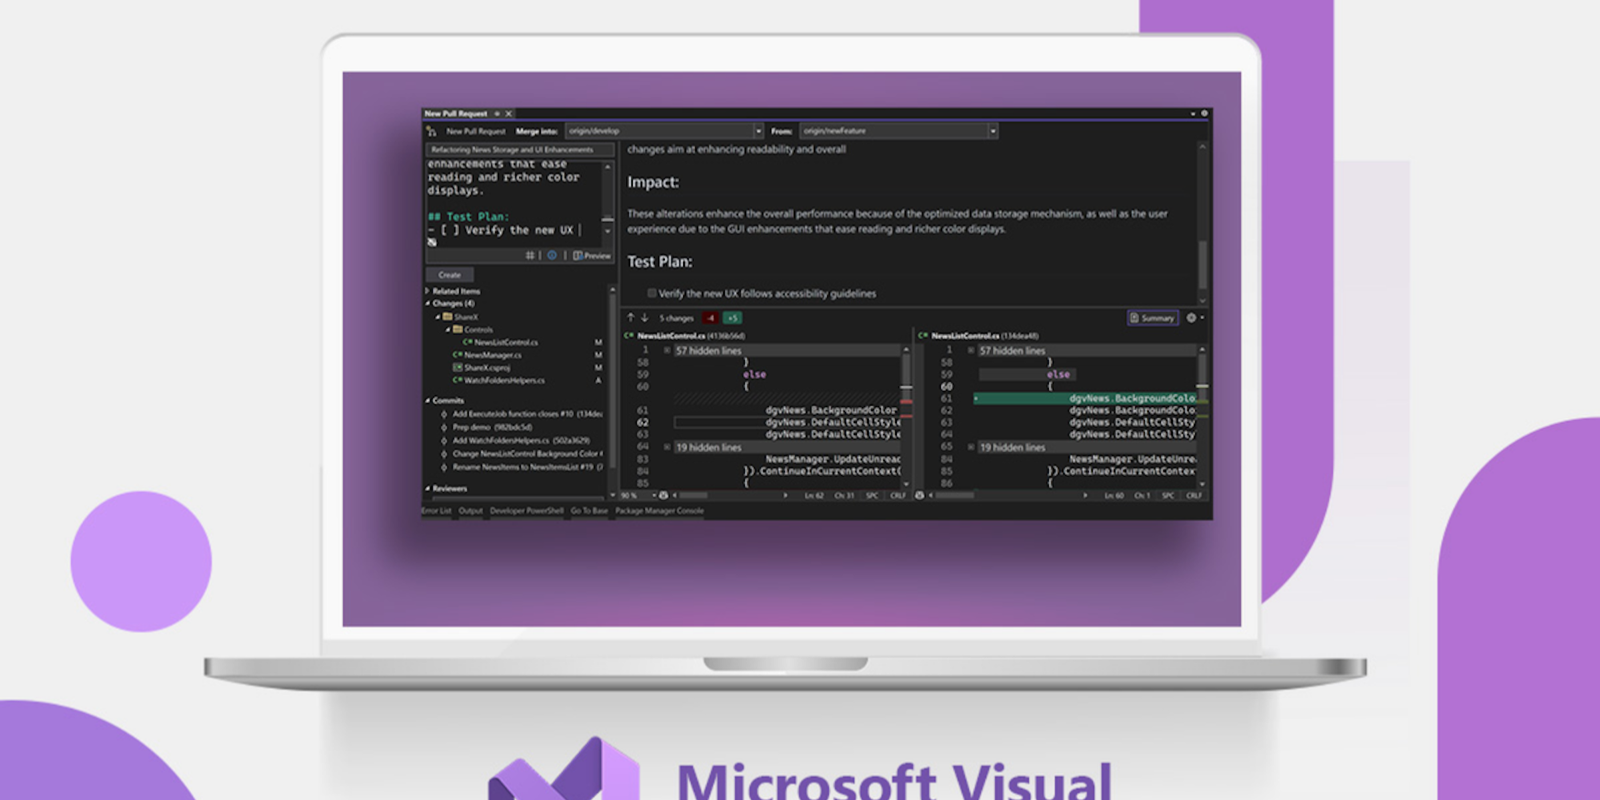This screenshot has width=1600, height=800.
Task: Collapse the Changes (4) section
Action: pos(427,303)
